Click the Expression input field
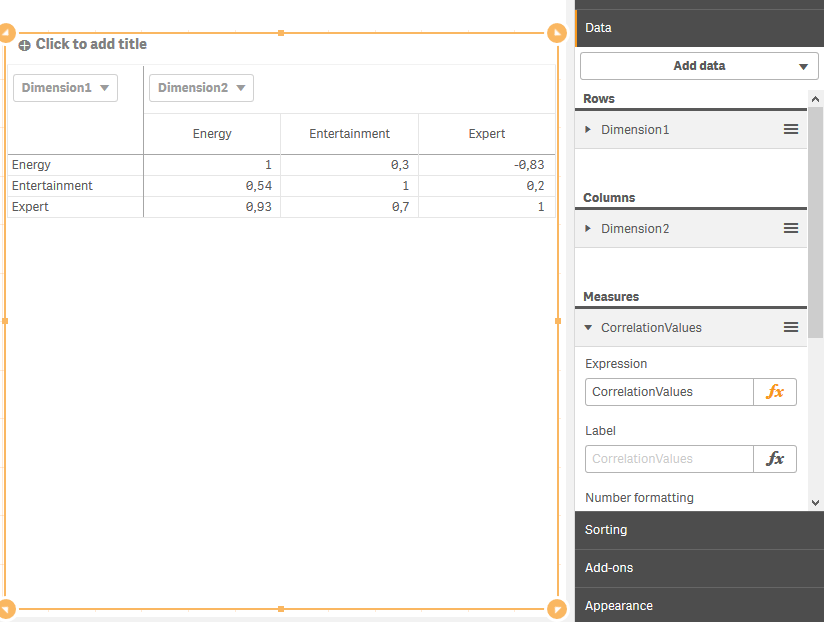This screenshot has width=824, height=622. [x=668, y=392]
